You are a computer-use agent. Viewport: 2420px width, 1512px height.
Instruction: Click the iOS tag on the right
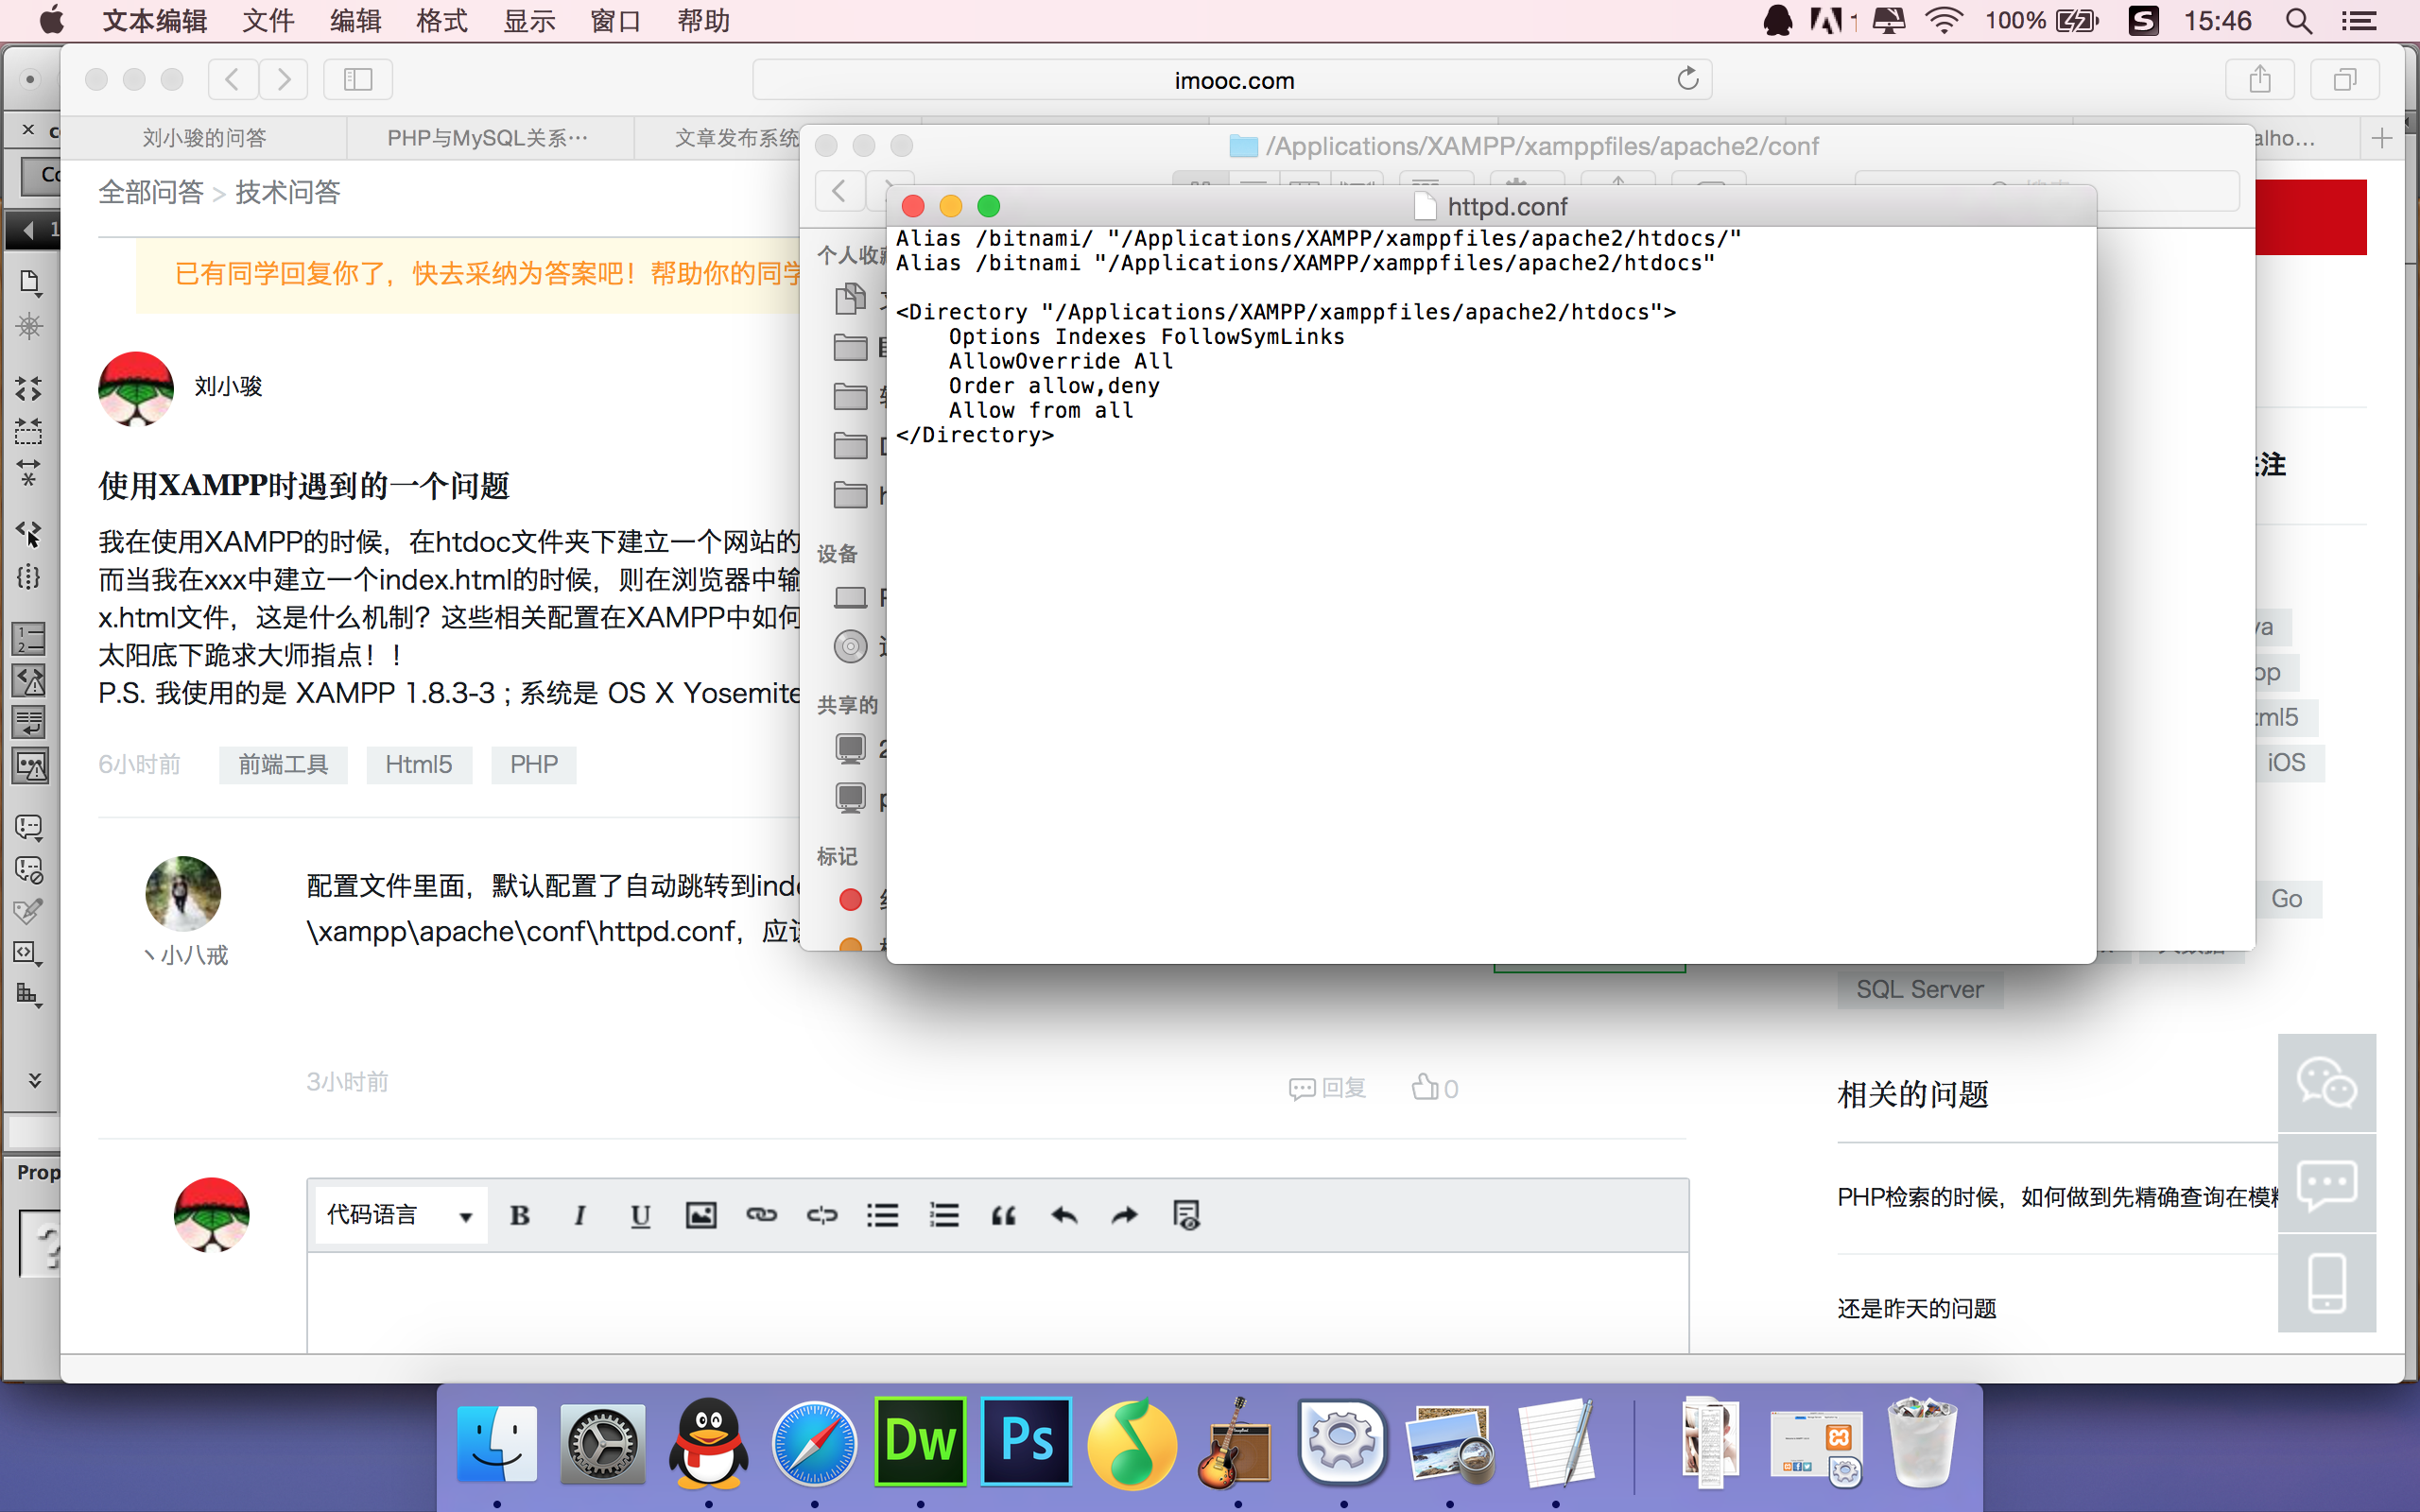[x=2286, y=762]
